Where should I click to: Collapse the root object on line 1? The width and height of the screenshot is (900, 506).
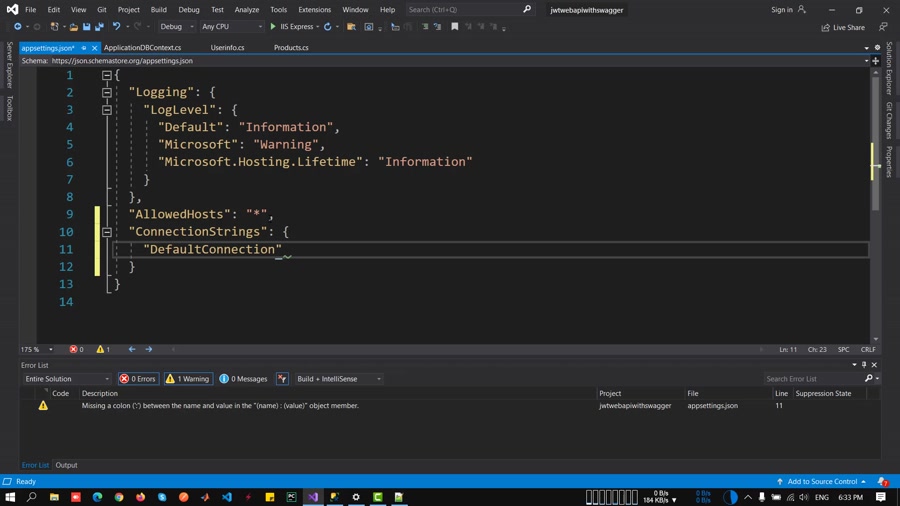click(107, 75)
